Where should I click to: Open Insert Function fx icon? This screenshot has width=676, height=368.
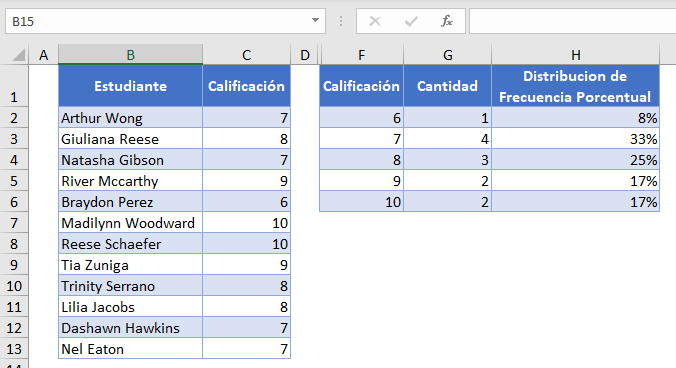[447, 21]
